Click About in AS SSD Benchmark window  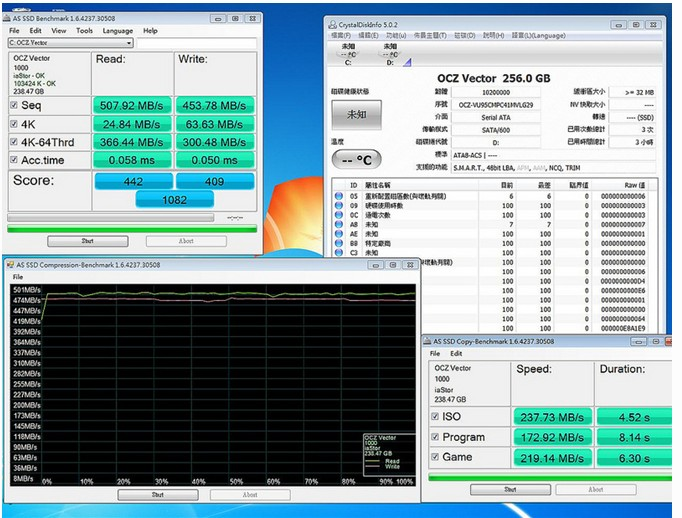pyautogui.click(x=186, y=241)
